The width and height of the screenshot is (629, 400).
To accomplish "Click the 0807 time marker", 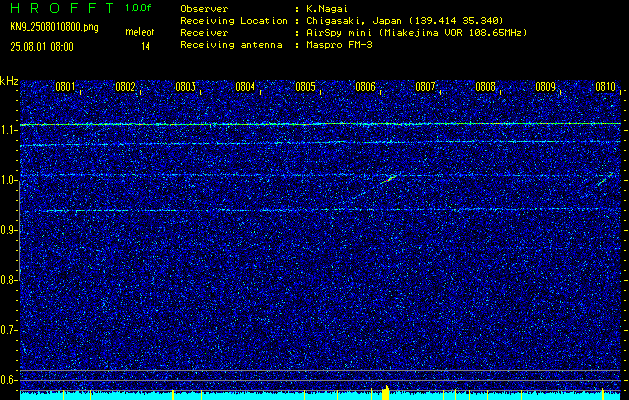I will point(425,87).
